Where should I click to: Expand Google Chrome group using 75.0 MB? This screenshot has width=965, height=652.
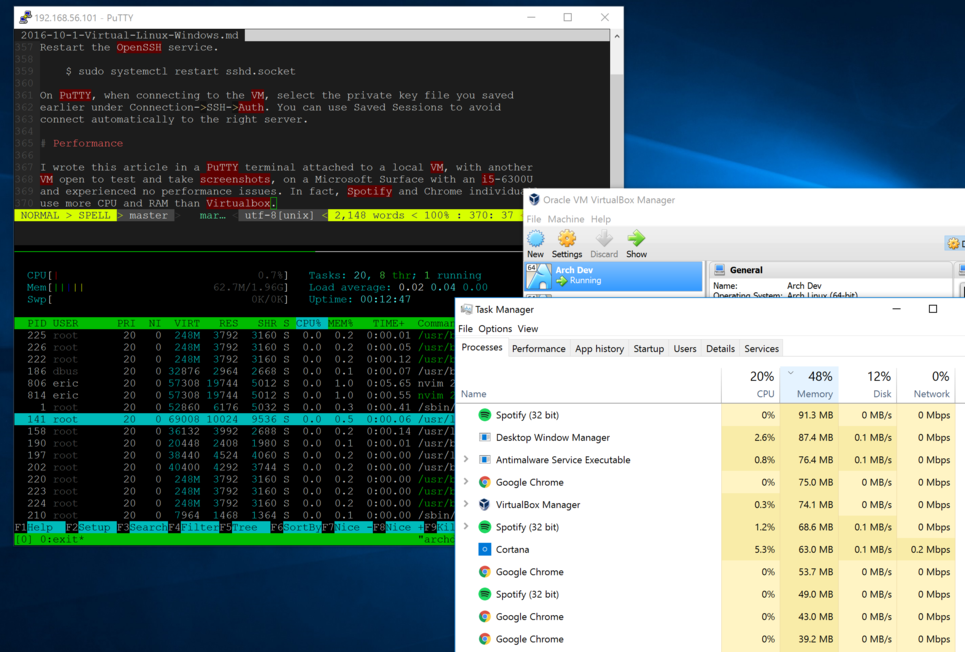(466, 481)
